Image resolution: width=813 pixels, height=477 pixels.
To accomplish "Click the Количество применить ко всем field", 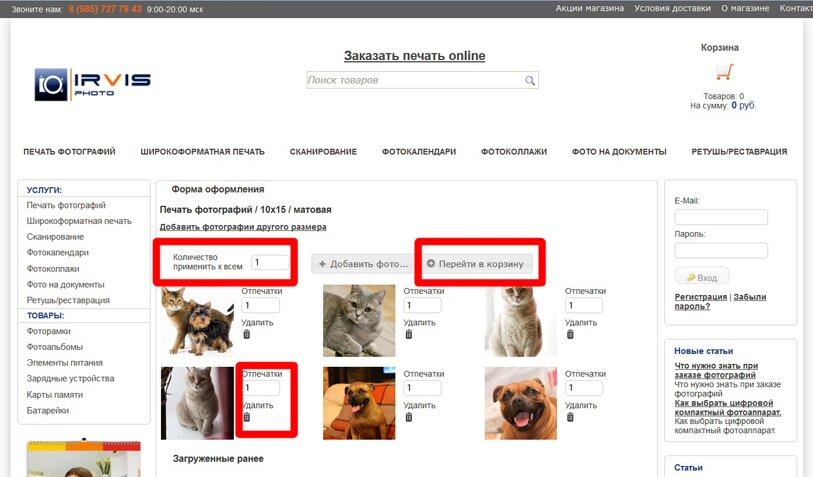I will (270, 262).
